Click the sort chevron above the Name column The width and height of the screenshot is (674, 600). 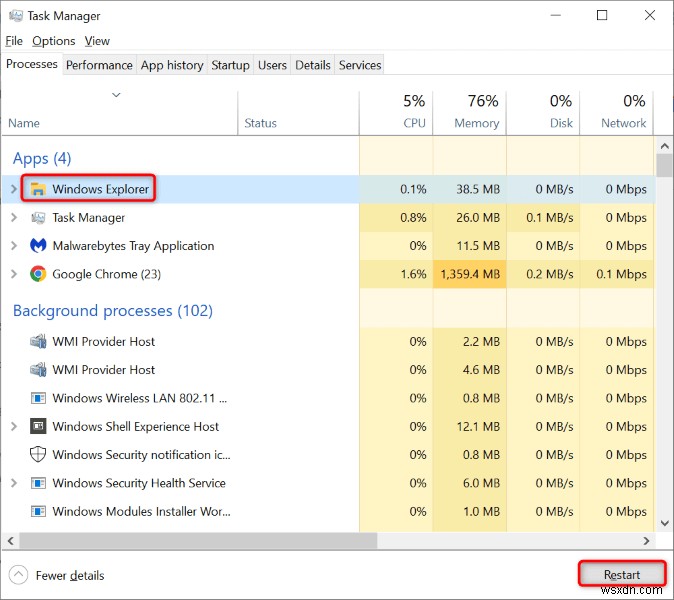tap(116, 95)
